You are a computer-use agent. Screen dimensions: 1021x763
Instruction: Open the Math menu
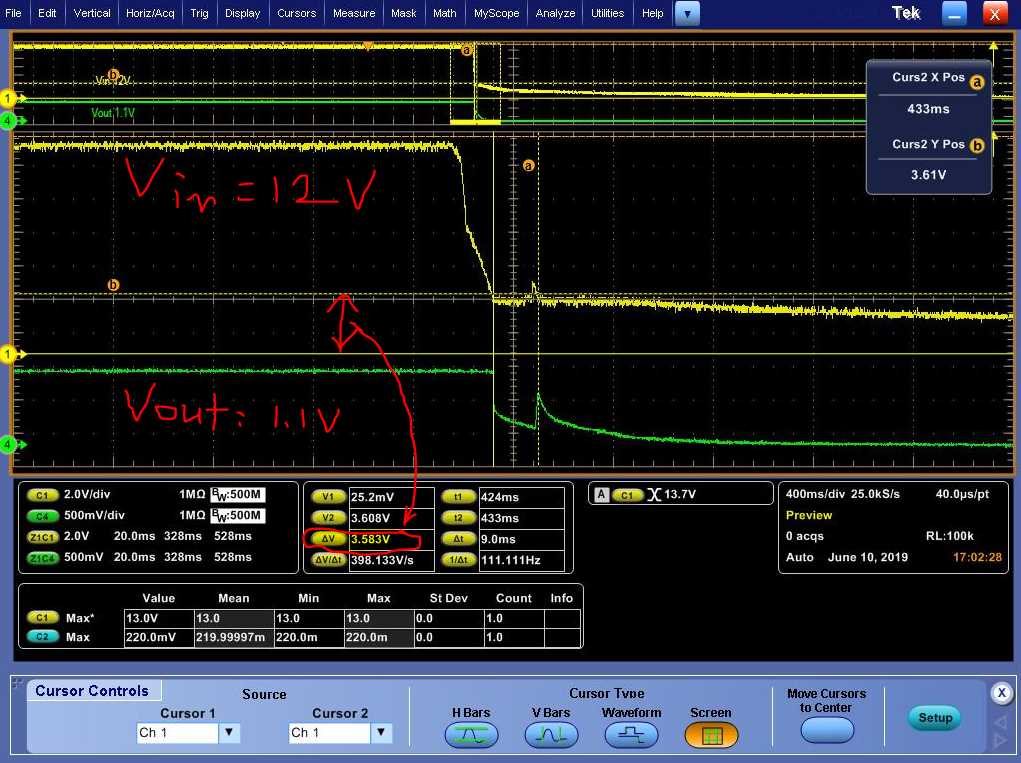[x=444, y=13]
